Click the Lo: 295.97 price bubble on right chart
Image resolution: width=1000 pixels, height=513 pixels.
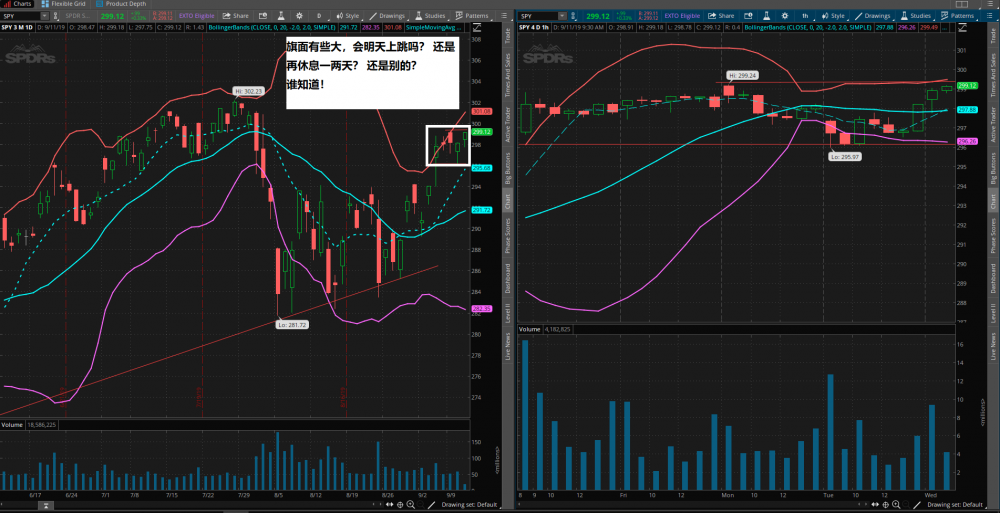[x=845, y=156]
